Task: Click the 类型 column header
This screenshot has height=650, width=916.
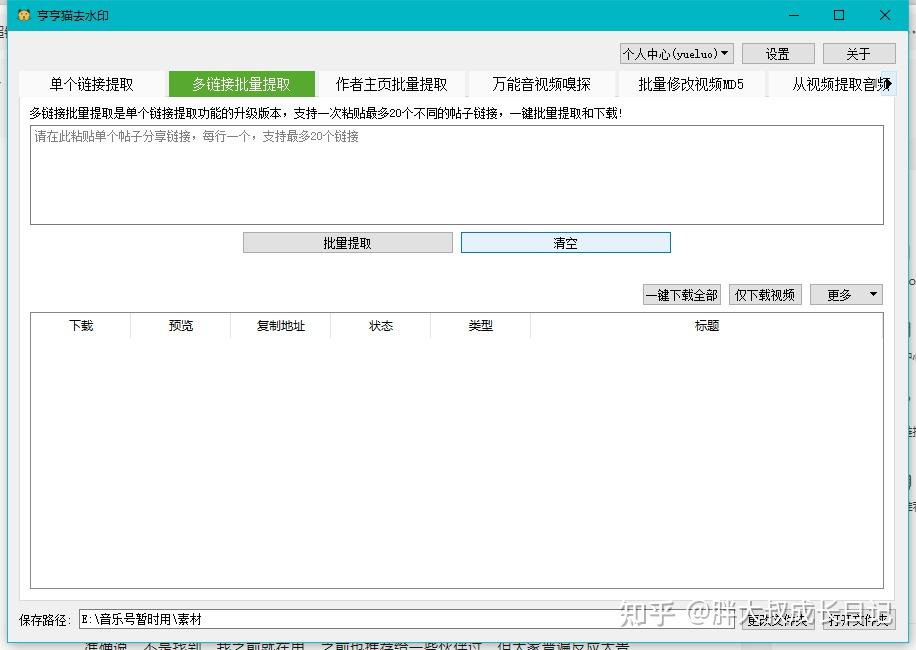Action: click(x=480, y=325)
